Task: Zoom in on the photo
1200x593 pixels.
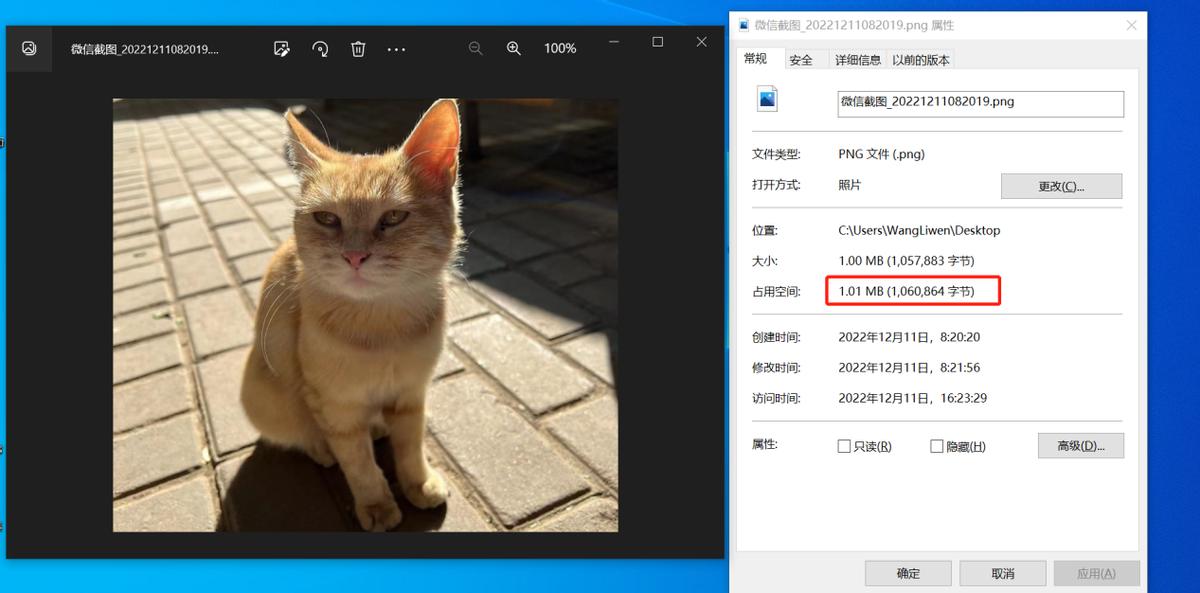Action: 513,48
